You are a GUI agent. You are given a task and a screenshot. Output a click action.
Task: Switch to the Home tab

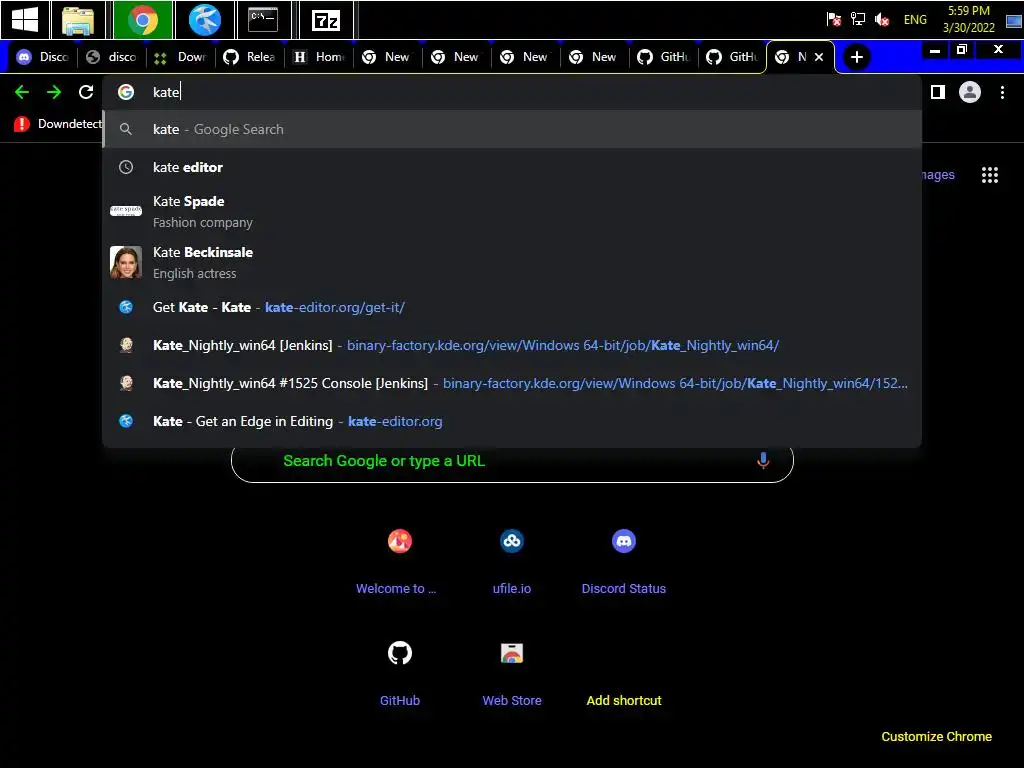[319, 57]
